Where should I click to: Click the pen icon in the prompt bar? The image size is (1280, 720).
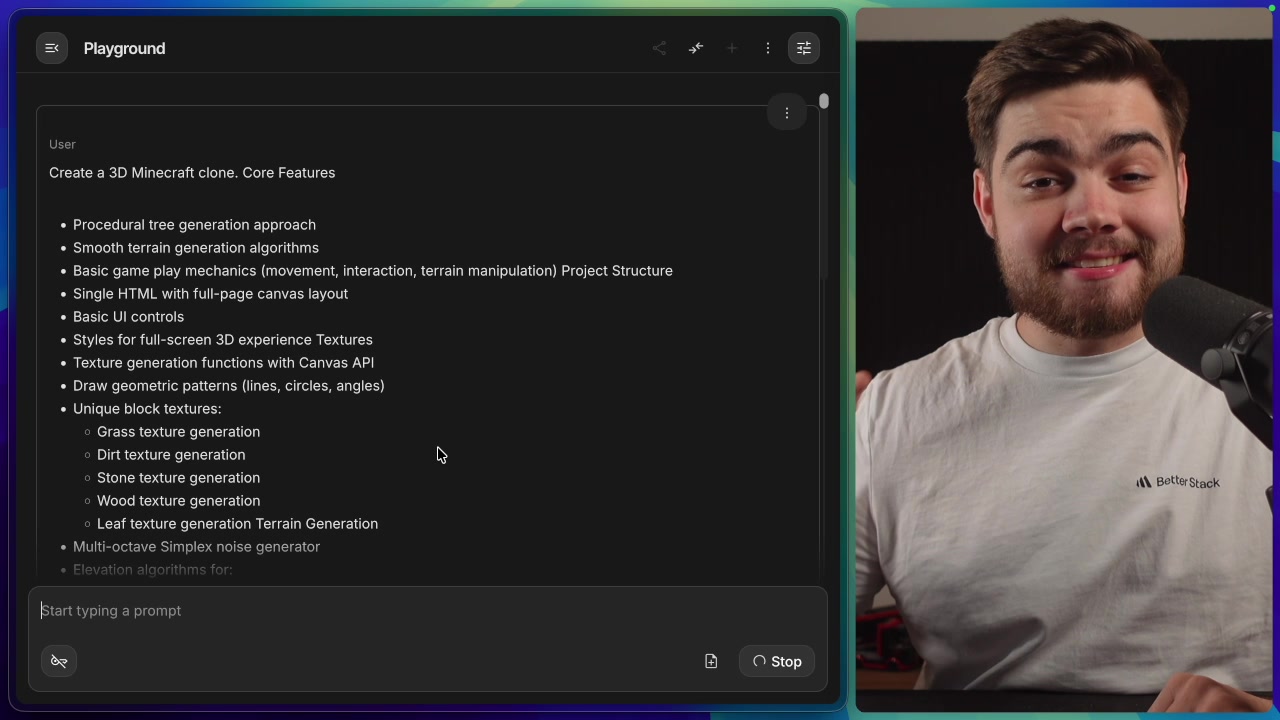coord(58,661)
